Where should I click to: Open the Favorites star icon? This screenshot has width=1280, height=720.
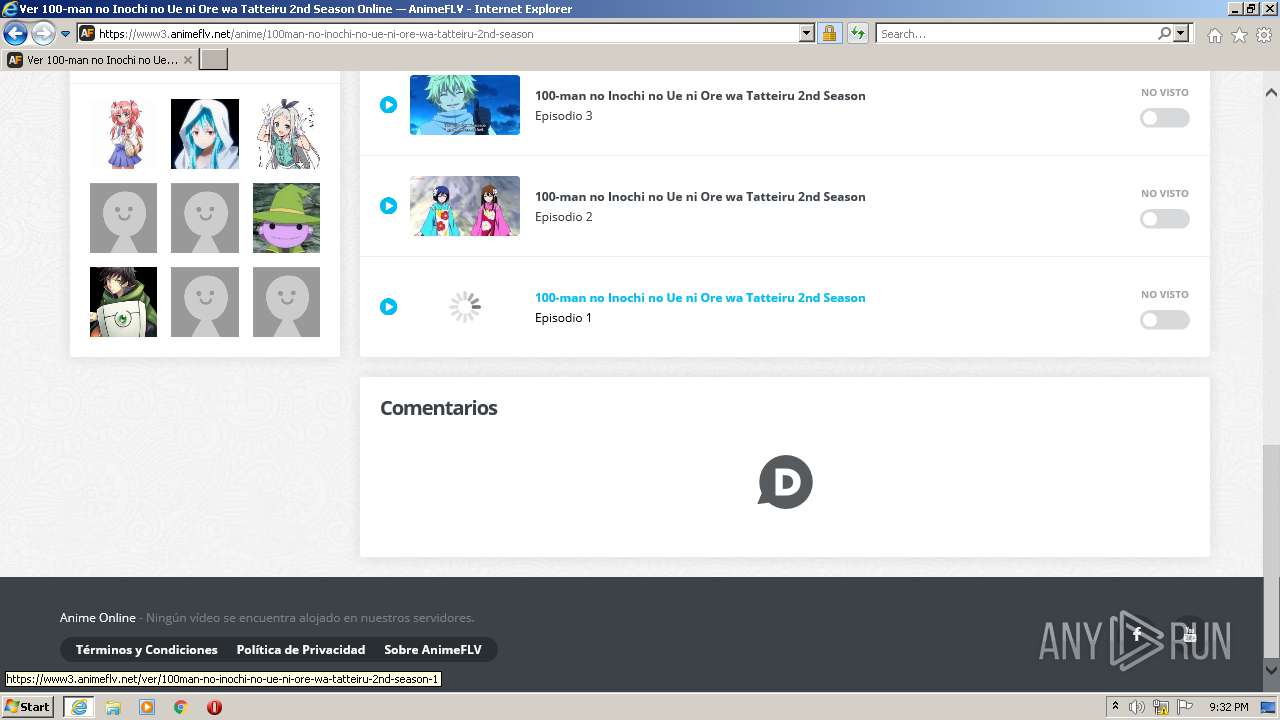click(x=1239, y=35)
